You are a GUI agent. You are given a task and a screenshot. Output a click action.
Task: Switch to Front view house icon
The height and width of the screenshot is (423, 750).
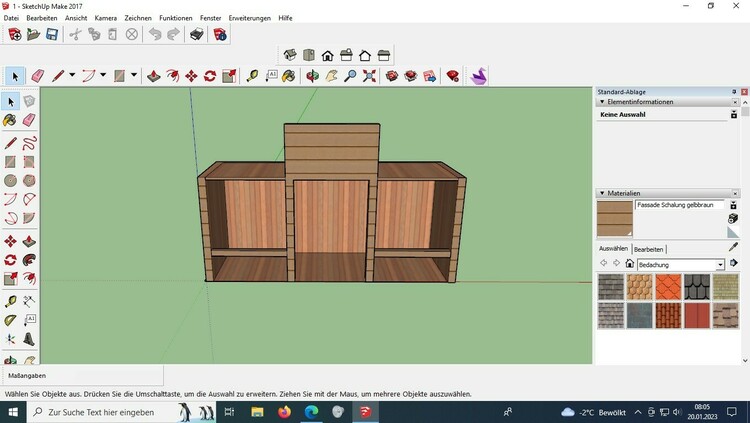tap(328, 55)
